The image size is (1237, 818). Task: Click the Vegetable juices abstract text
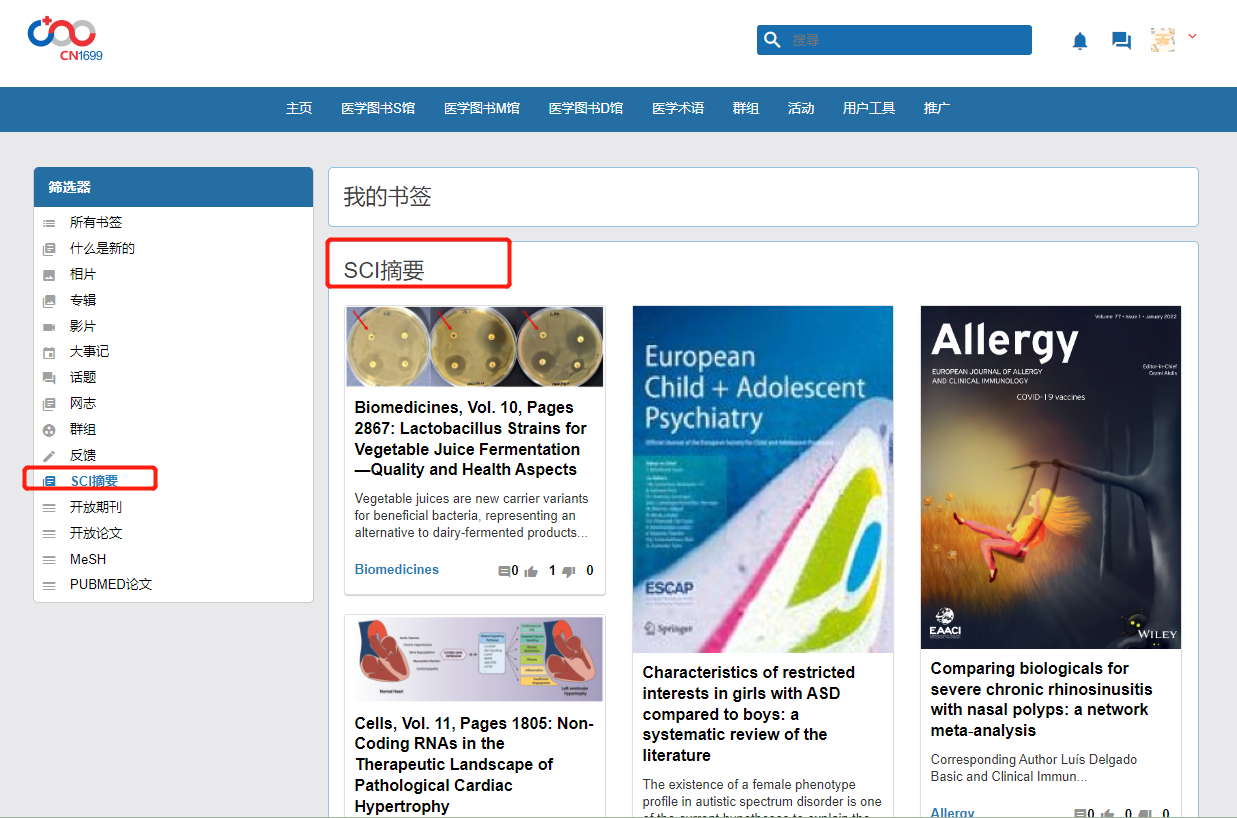[472, 515]
